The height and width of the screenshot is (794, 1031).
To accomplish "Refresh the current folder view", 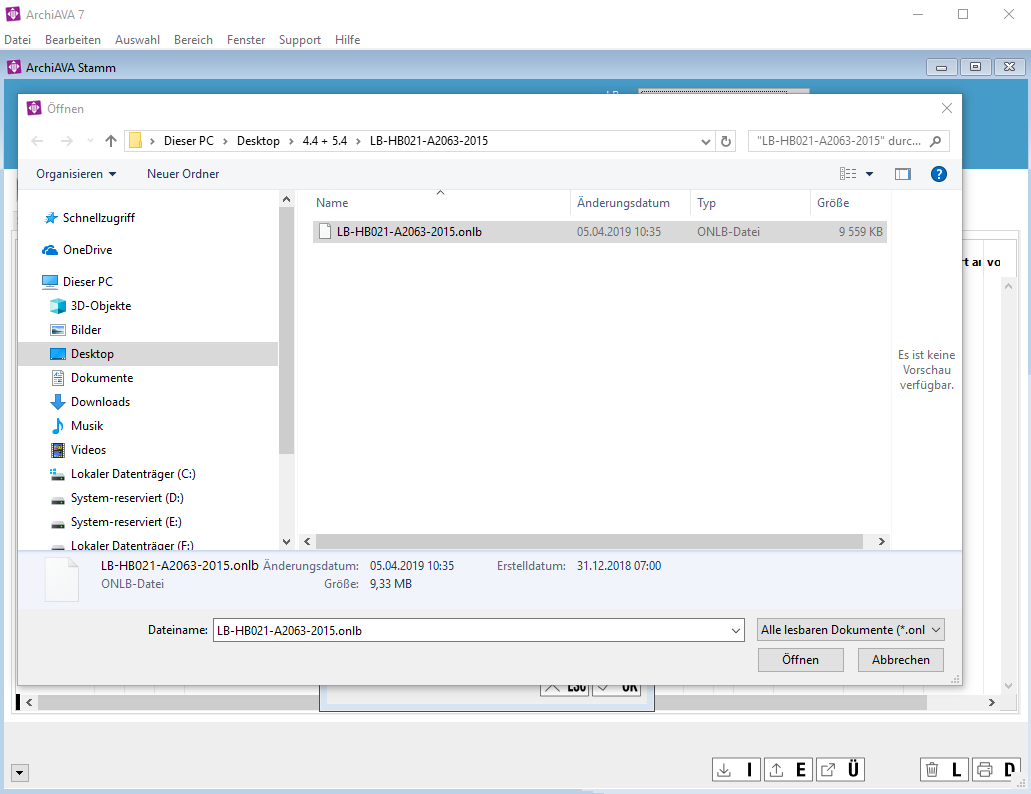I will 726,141.
